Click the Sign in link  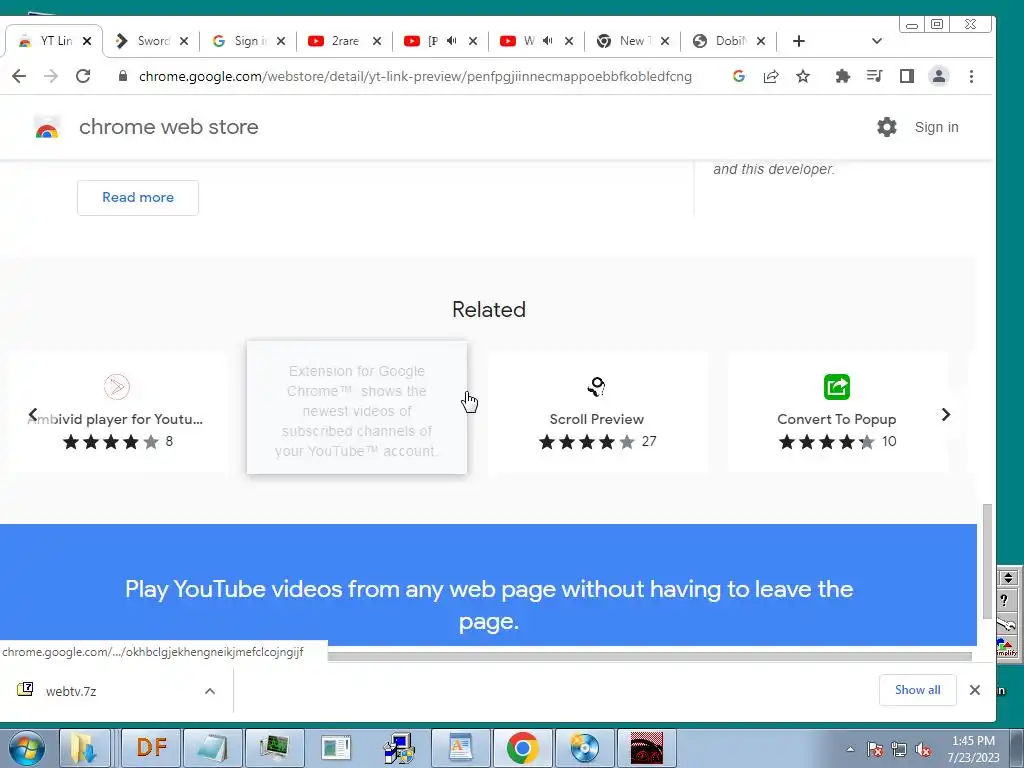(x=936, y=127)
